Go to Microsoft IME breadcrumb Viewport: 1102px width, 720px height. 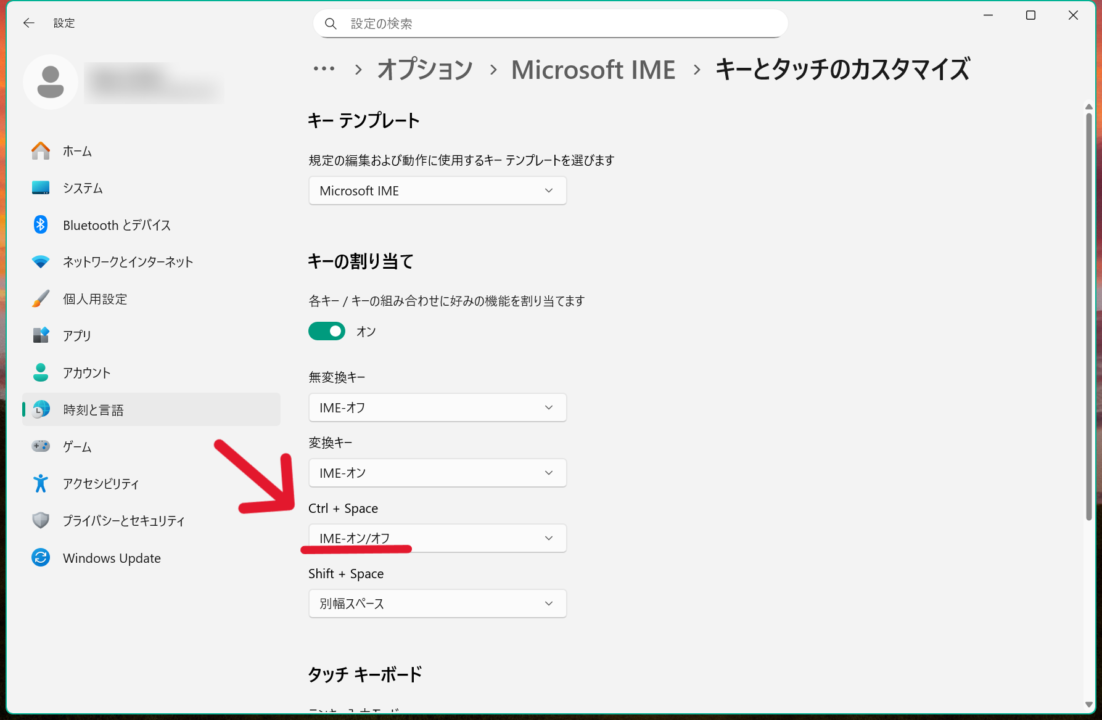point(593,70)
